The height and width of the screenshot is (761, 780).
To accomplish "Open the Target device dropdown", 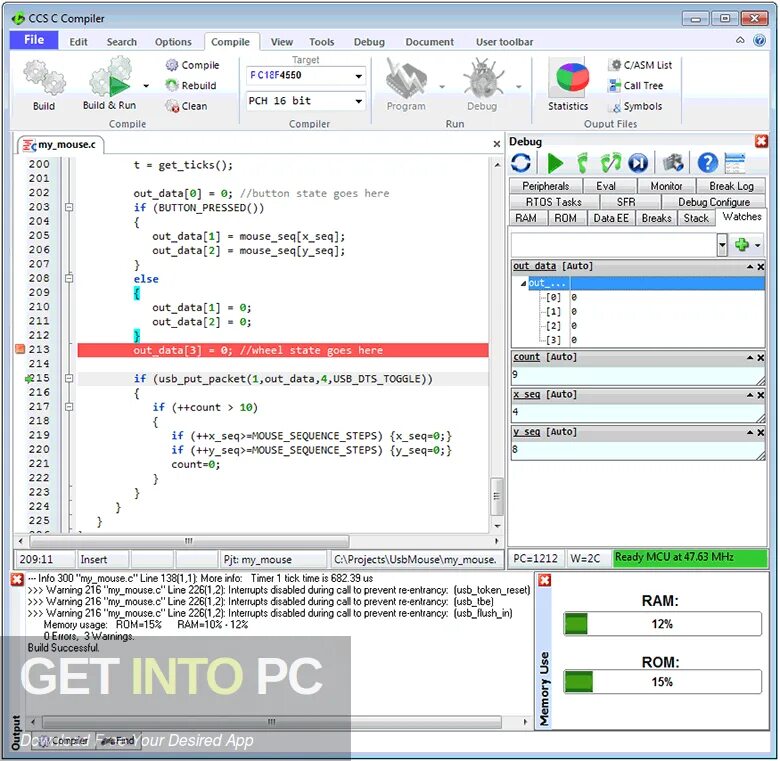I will click(359, 76).
